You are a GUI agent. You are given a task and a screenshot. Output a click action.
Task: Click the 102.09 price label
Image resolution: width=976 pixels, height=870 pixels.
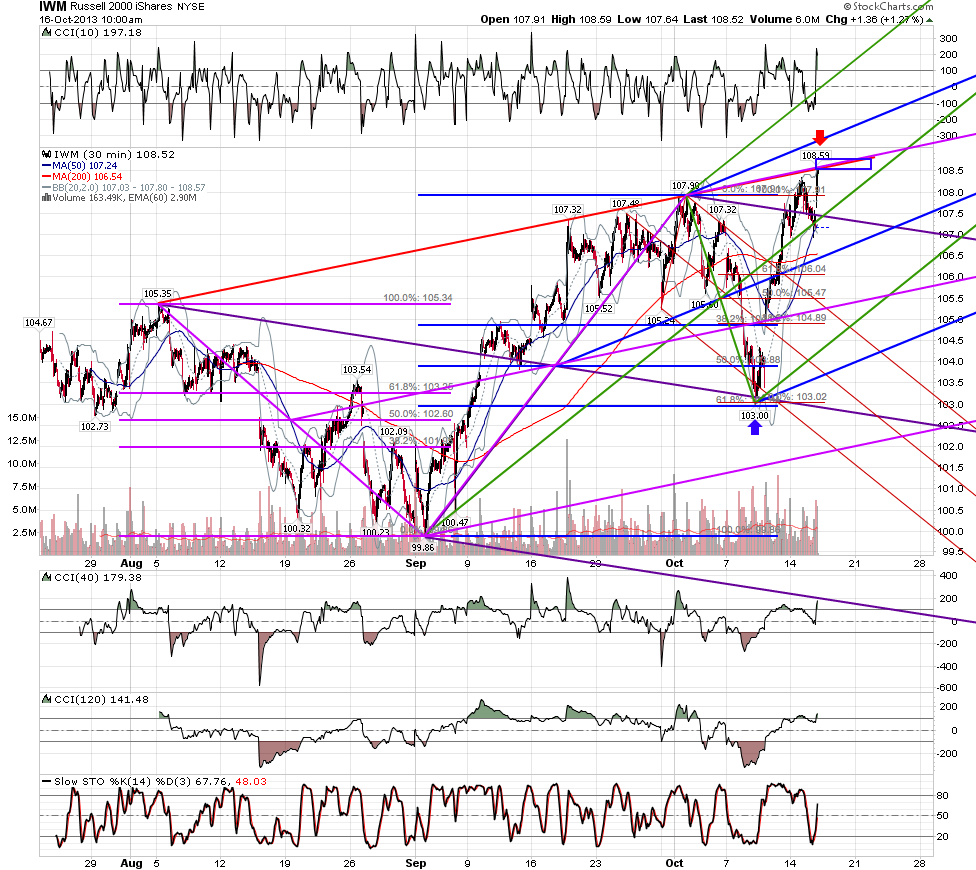point(394,431)
